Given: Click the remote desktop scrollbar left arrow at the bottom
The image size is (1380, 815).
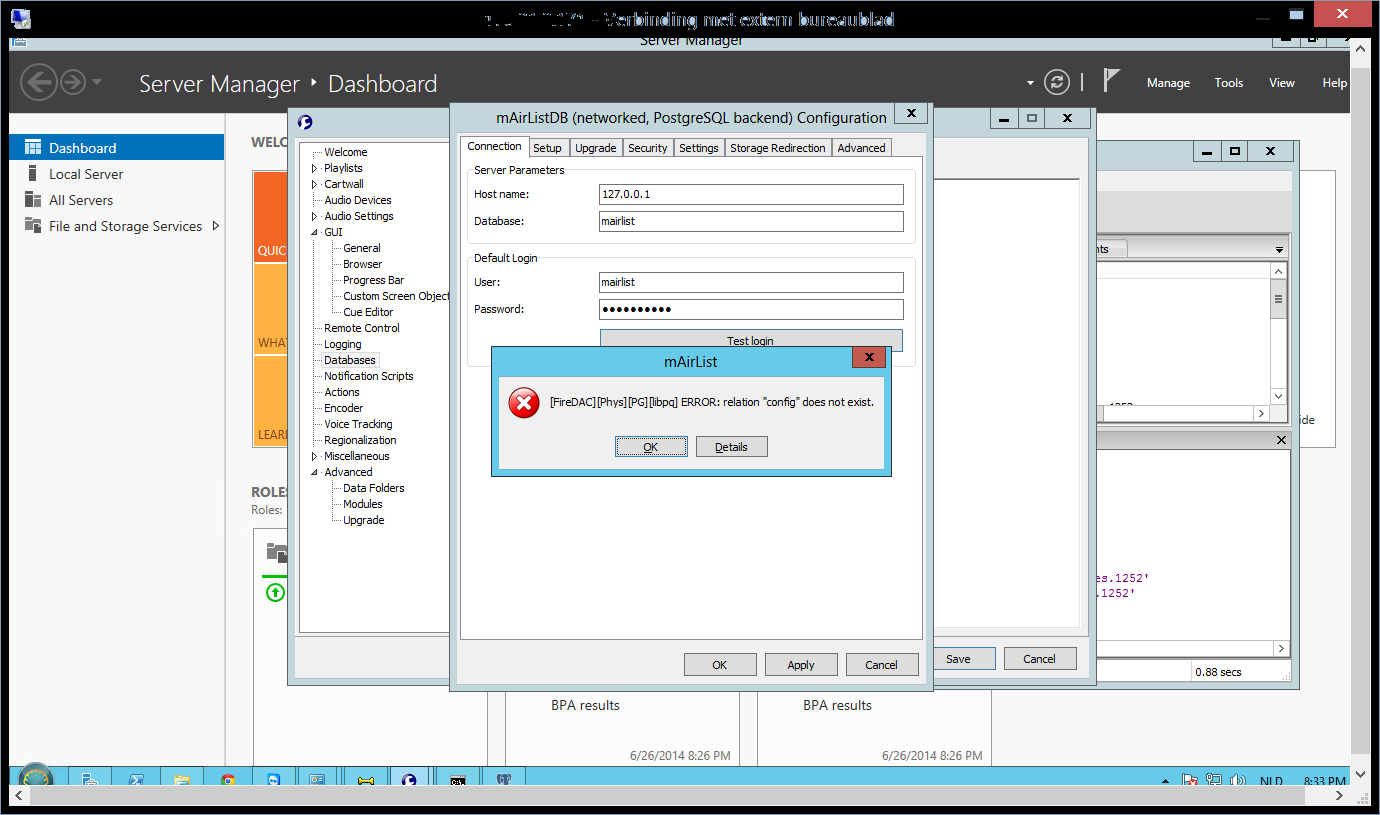Looking at the screenshot, I should [17, 796].
